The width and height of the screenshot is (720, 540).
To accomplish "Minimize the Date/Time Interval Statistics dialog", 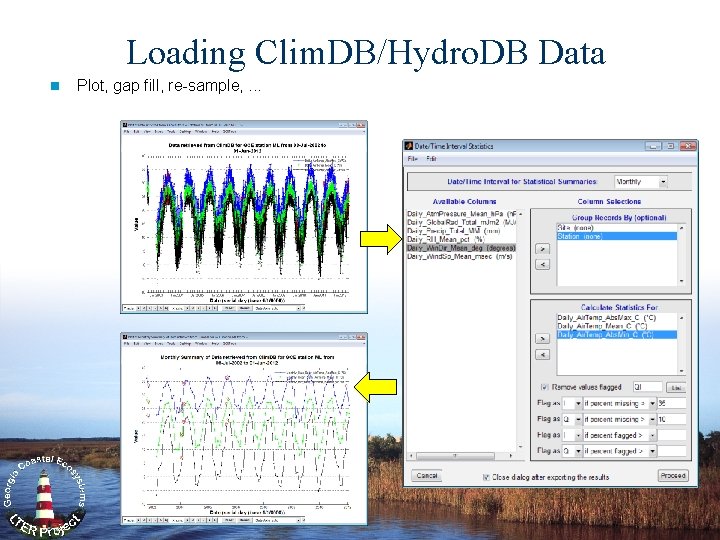I will click(653, 146).
